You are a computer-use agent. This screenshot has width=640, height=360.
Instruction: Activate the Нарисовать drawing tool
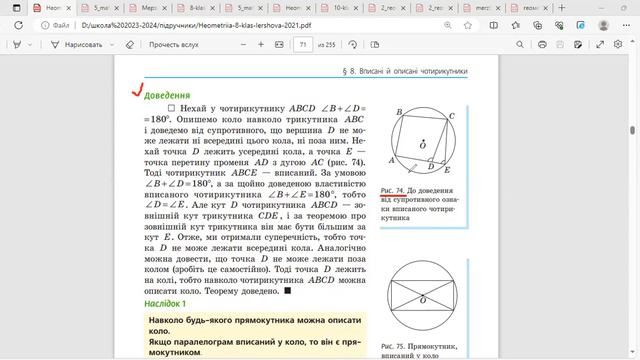(76, 44)
